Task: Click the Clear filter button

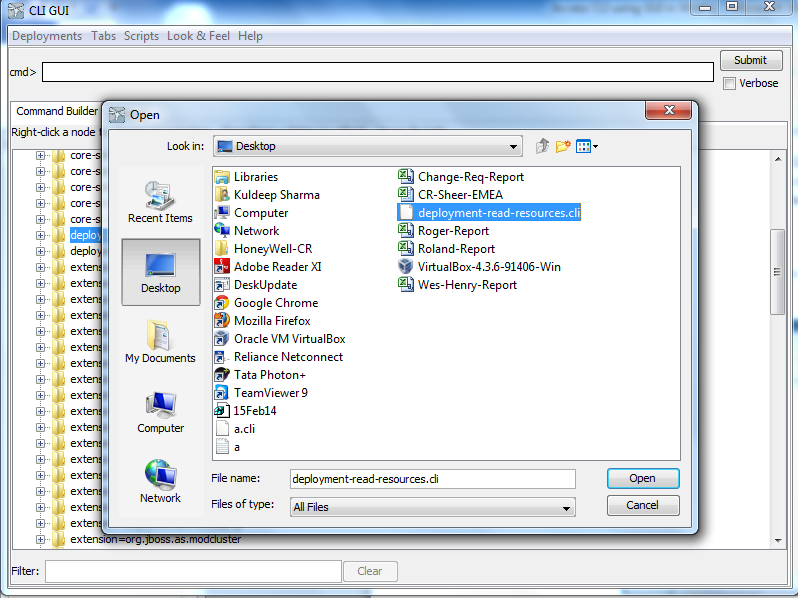Action: coord(370,571)
